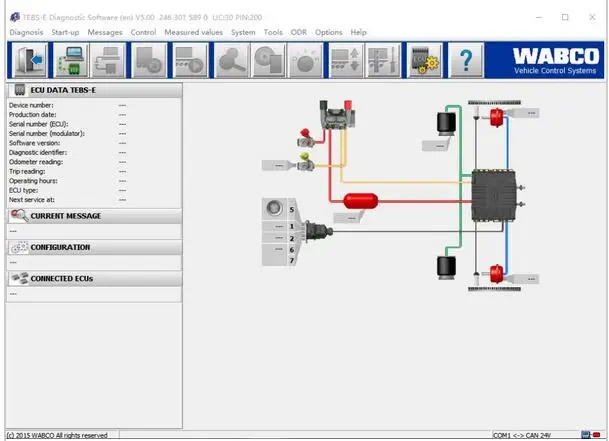Click the yellow coupling head icon
Screen dimensions: 609x441
(x=306, y=162)
